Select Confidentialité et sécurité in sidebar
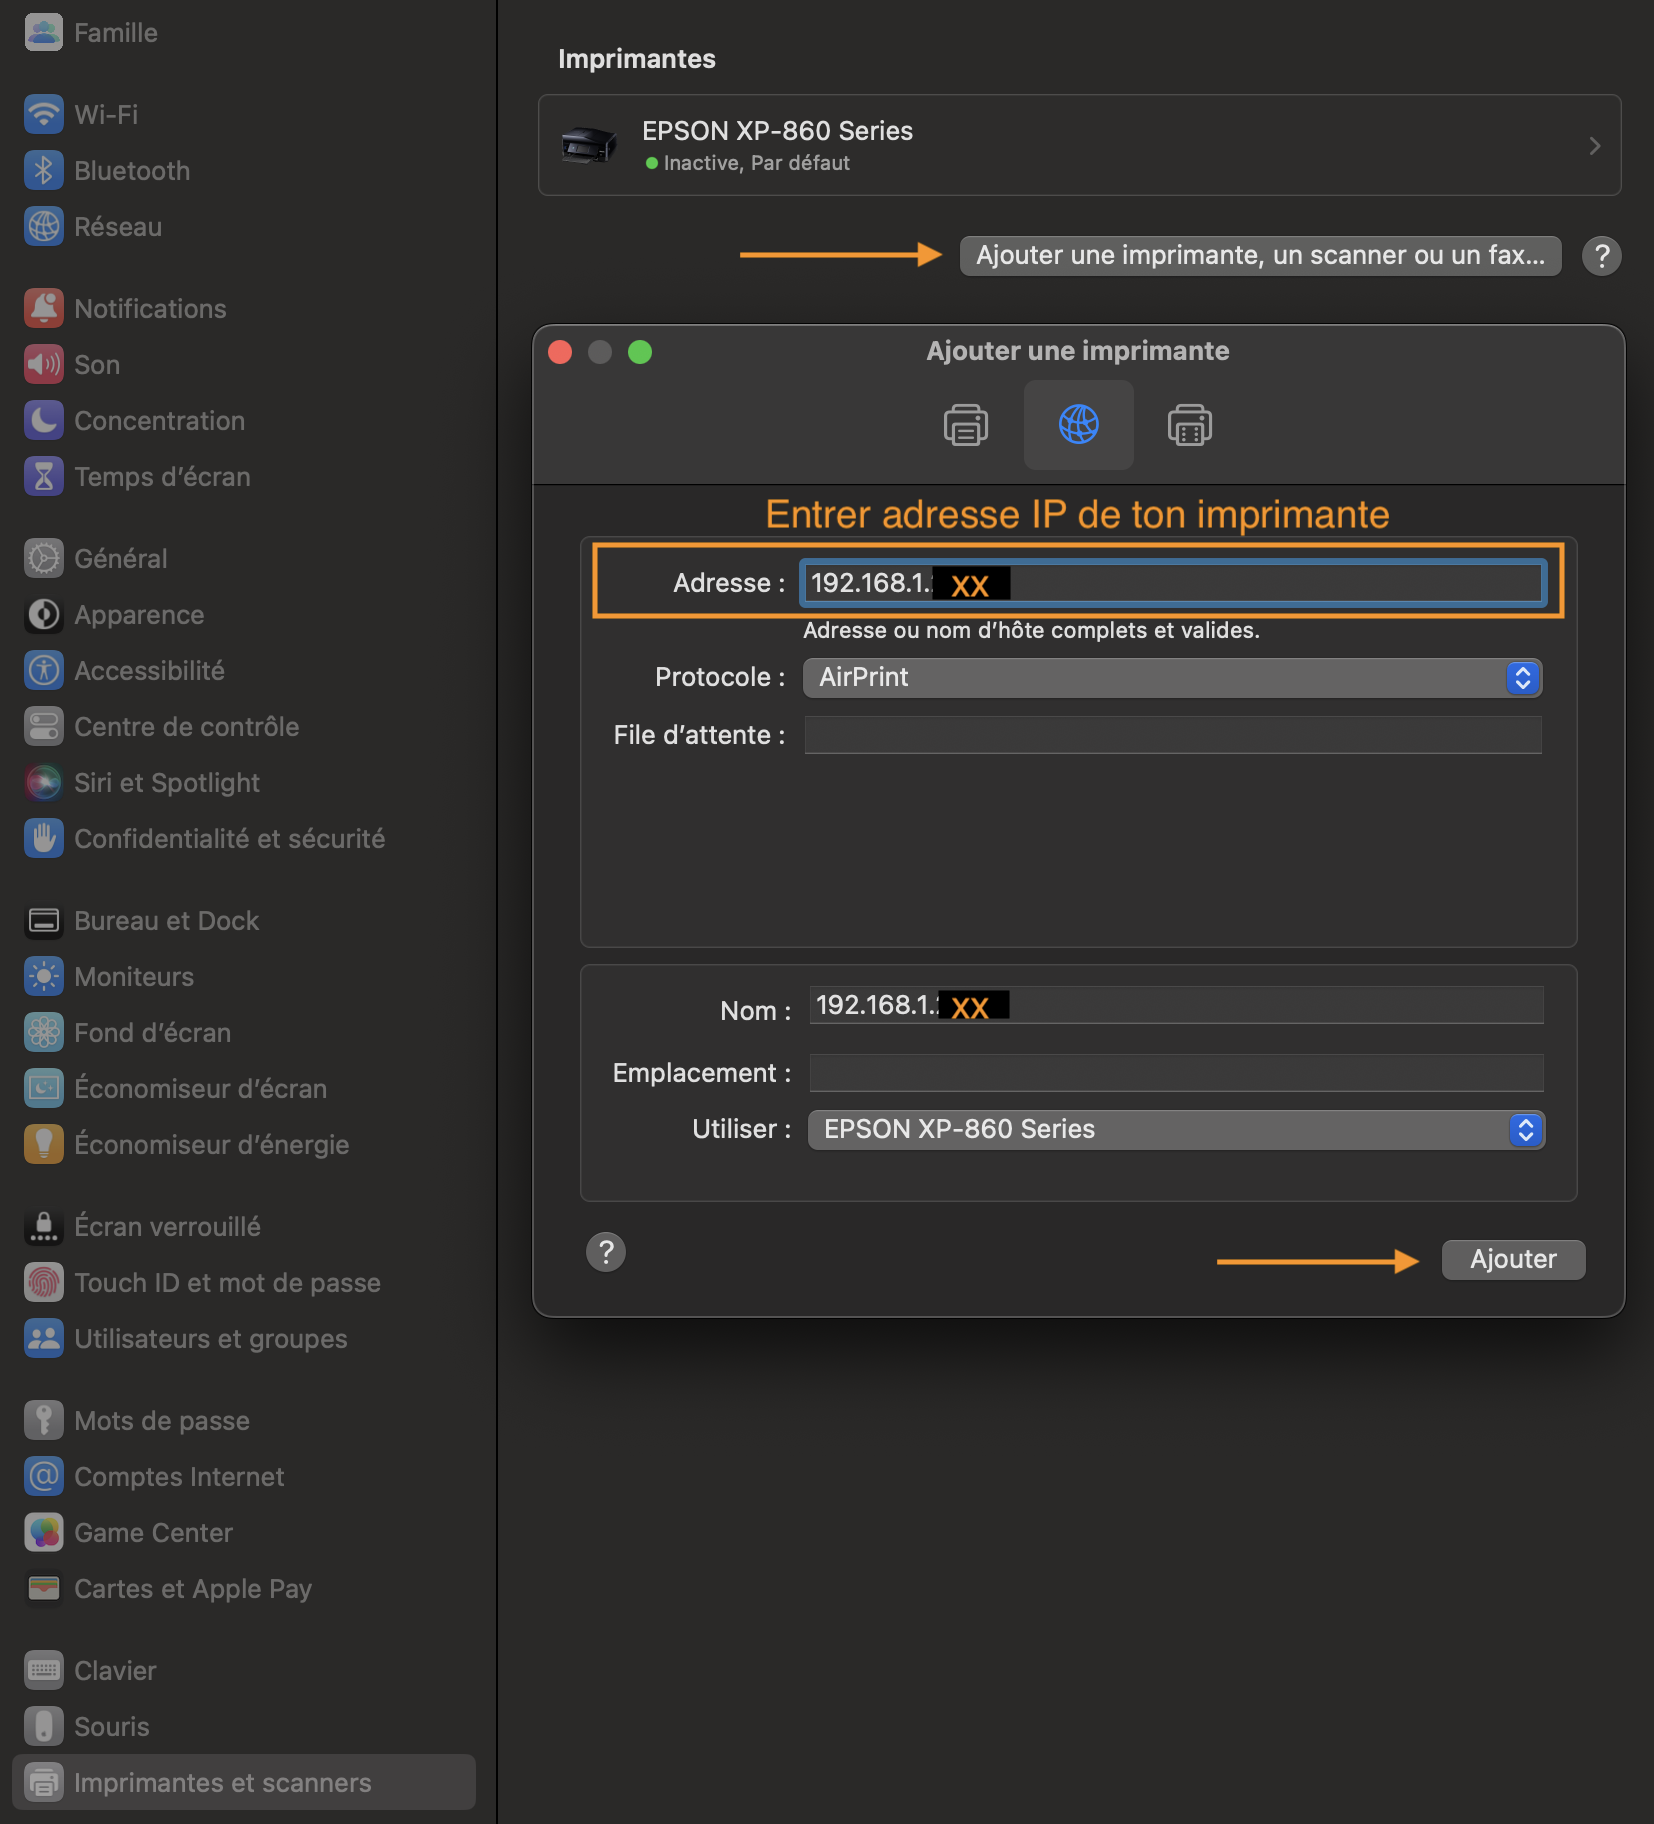 pos(229,839)
